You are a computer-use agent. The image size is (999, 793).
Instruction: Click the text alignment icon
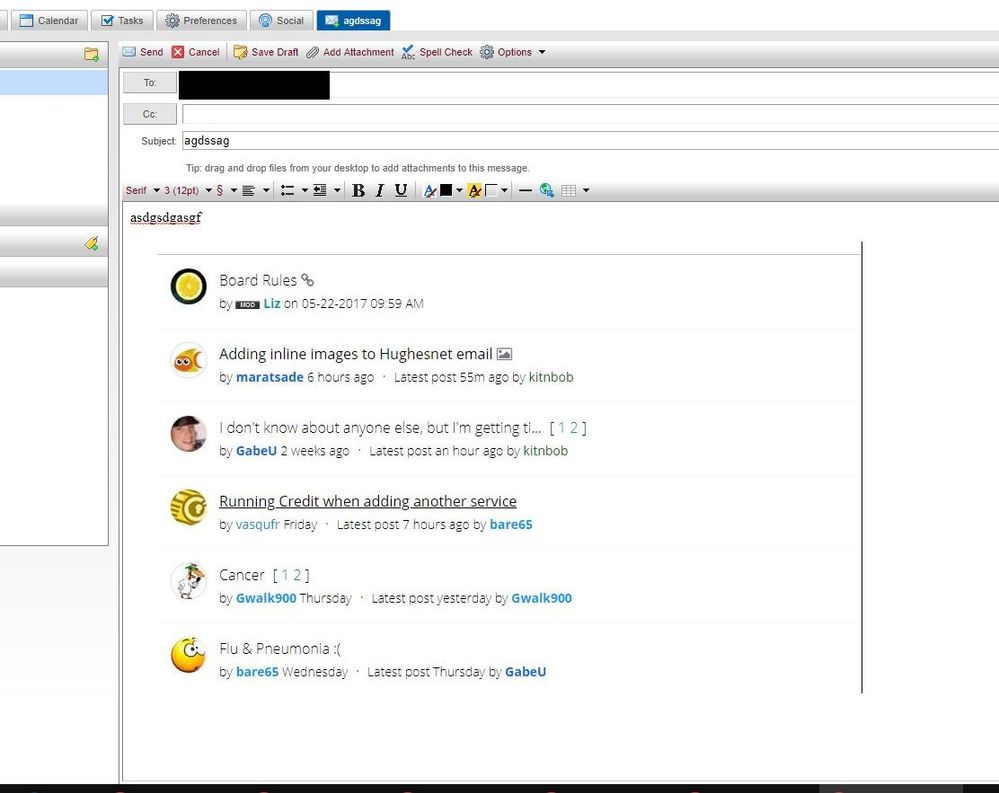click(x=249, y=190)
